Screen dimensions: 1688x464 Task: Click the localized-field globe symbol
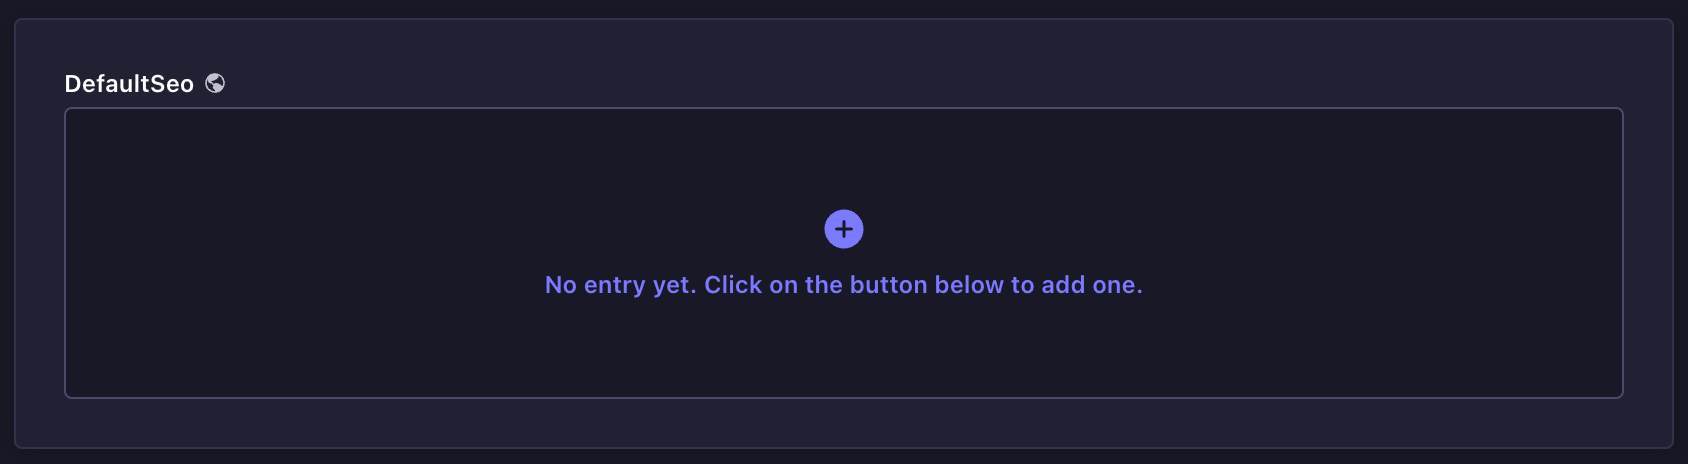[215, 83]
